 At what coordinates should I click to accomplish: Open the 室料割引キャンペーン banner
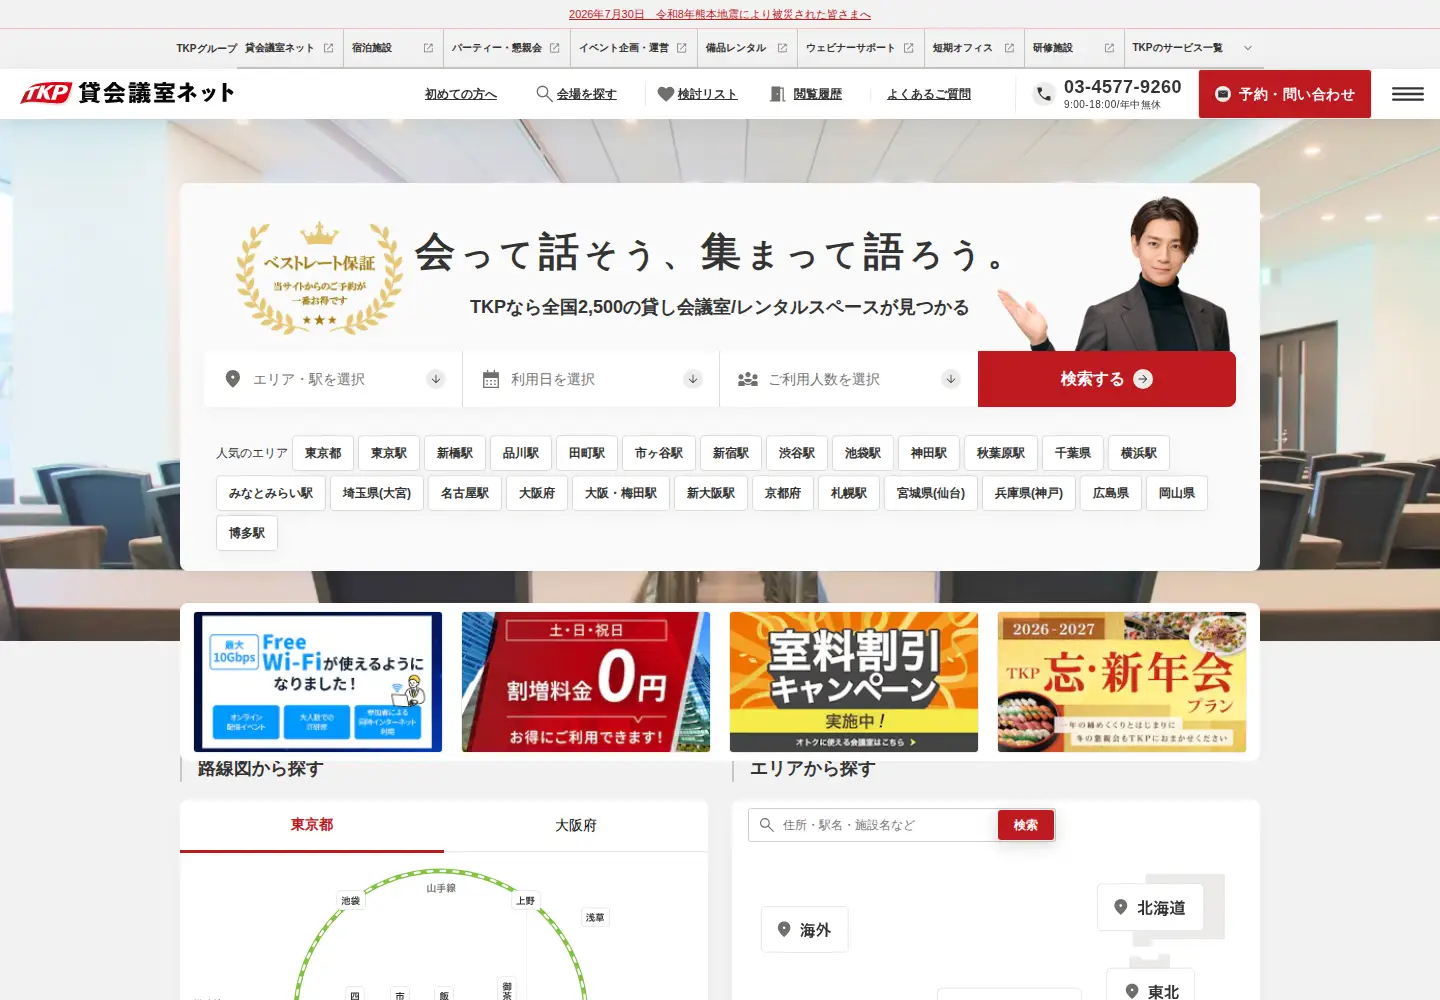point(854,682)
